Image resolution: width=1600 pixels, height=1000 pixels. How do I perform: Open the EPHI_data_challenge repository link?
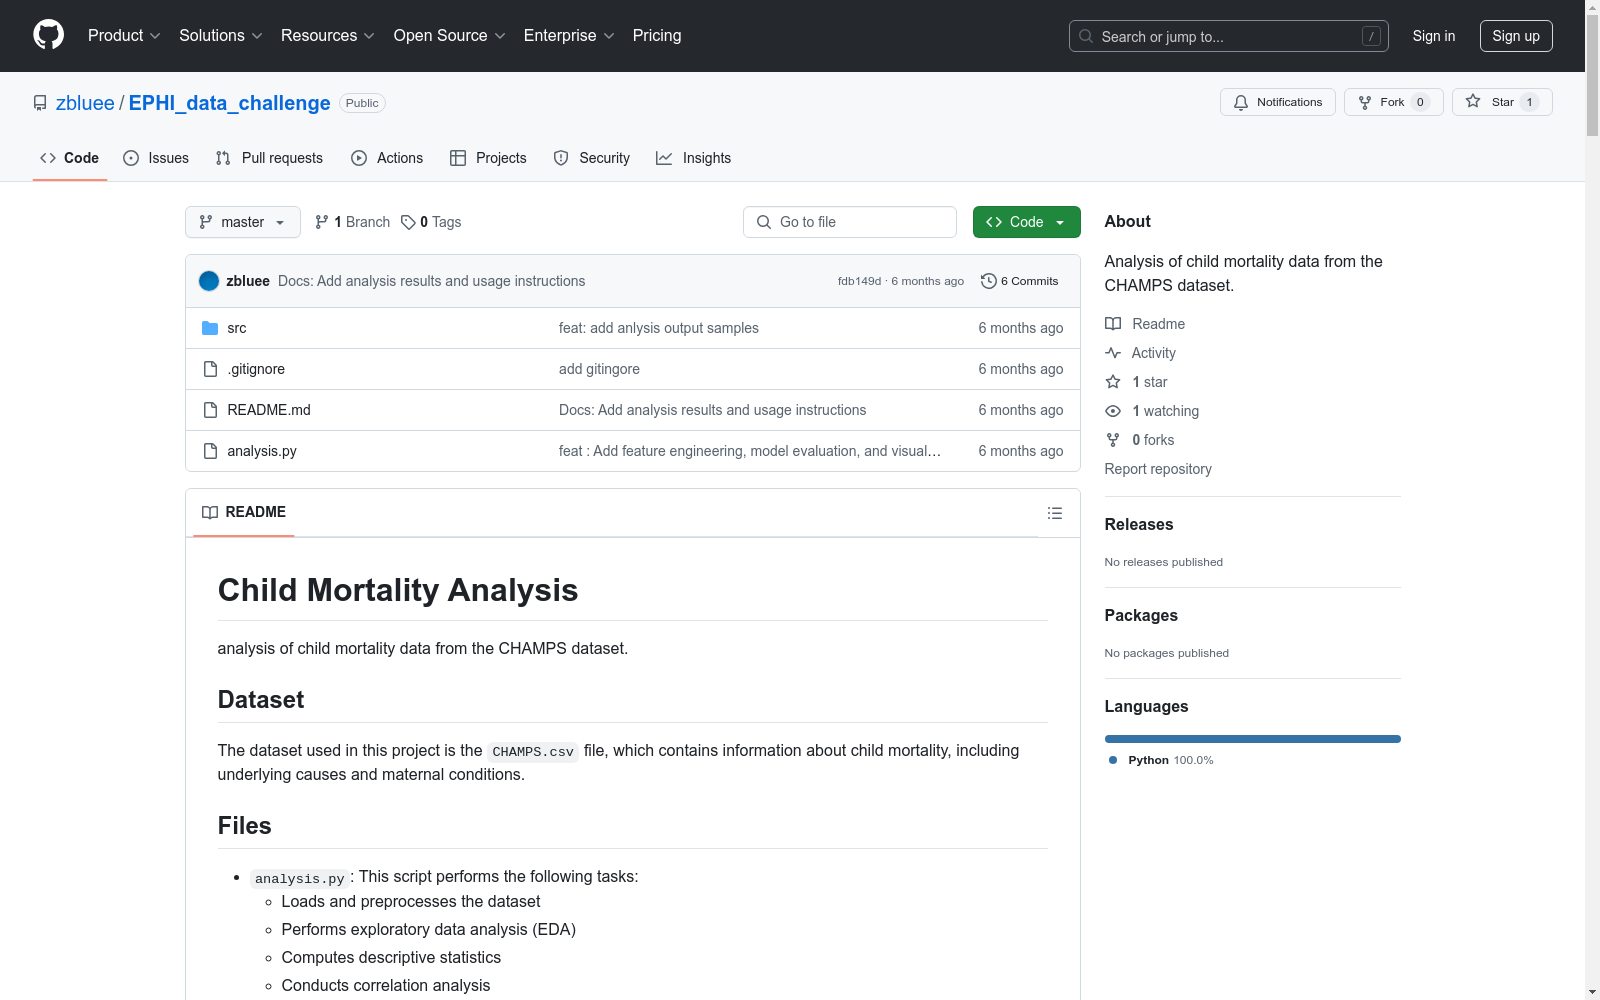point(230,103)
